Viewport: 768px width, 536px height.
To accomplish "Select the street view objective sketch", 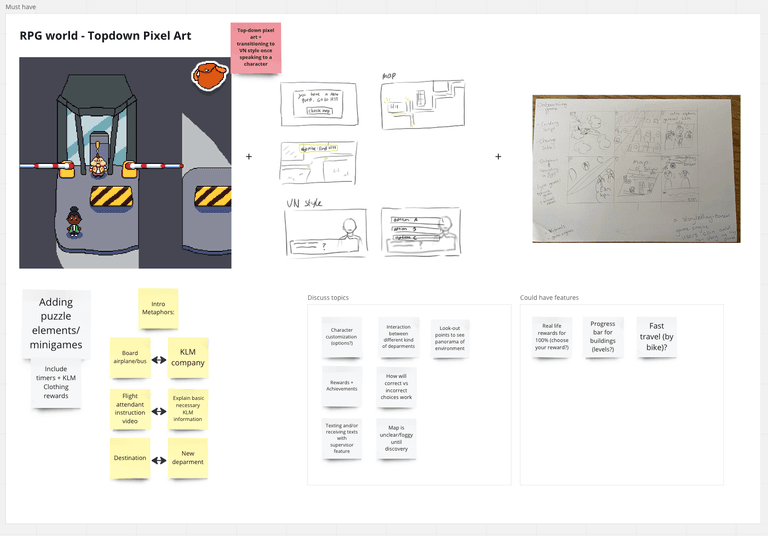I will click(x=318, y=163).
